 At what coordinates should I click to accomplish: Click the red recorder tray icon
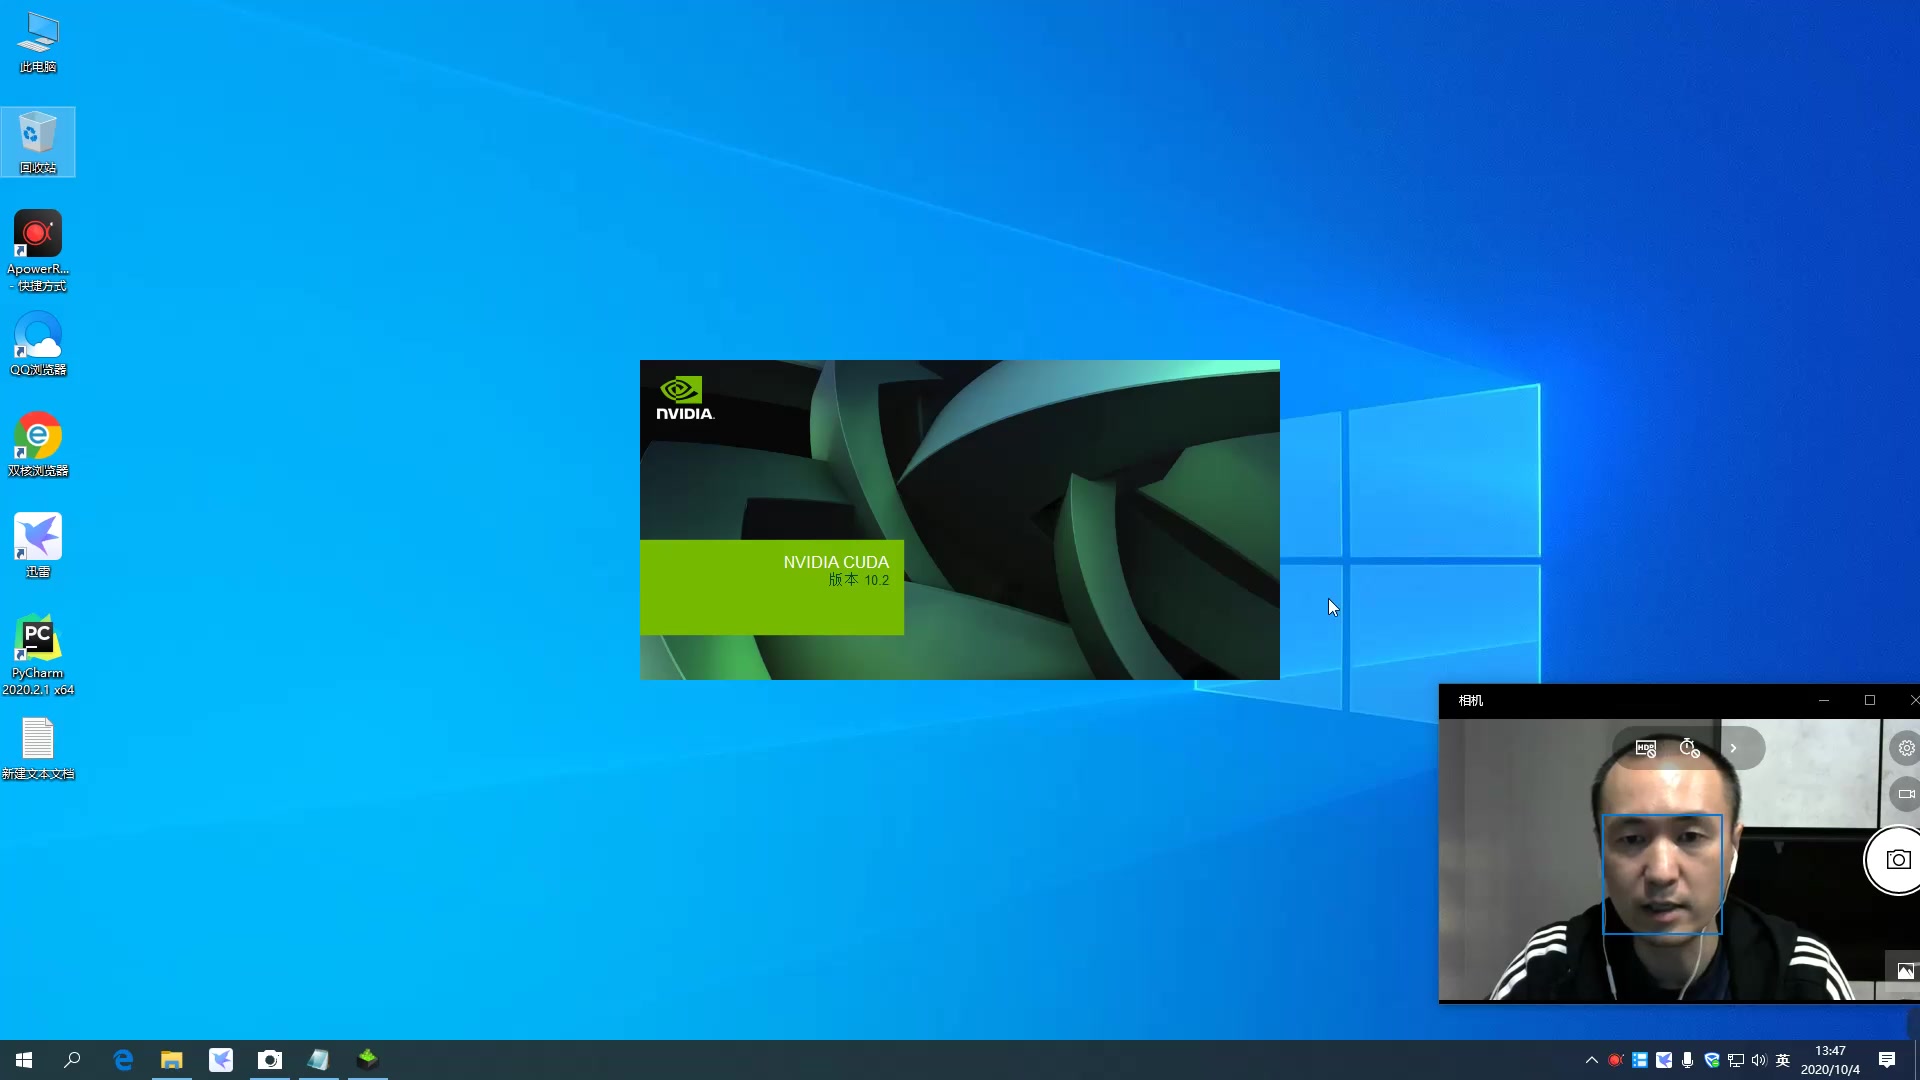[1615, 1060]
